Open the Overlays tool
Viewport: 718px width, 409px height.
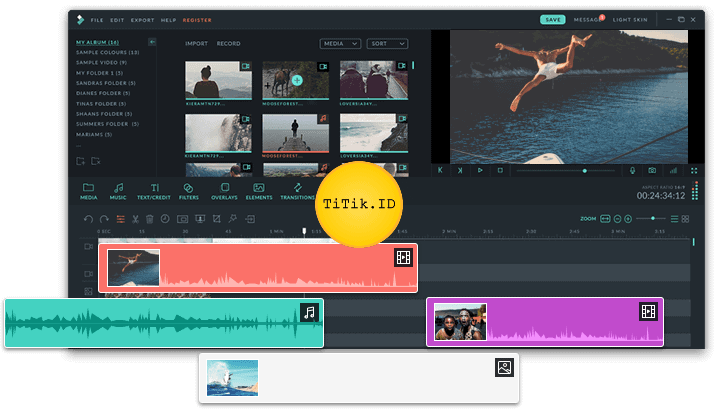[x=224, y=191]
